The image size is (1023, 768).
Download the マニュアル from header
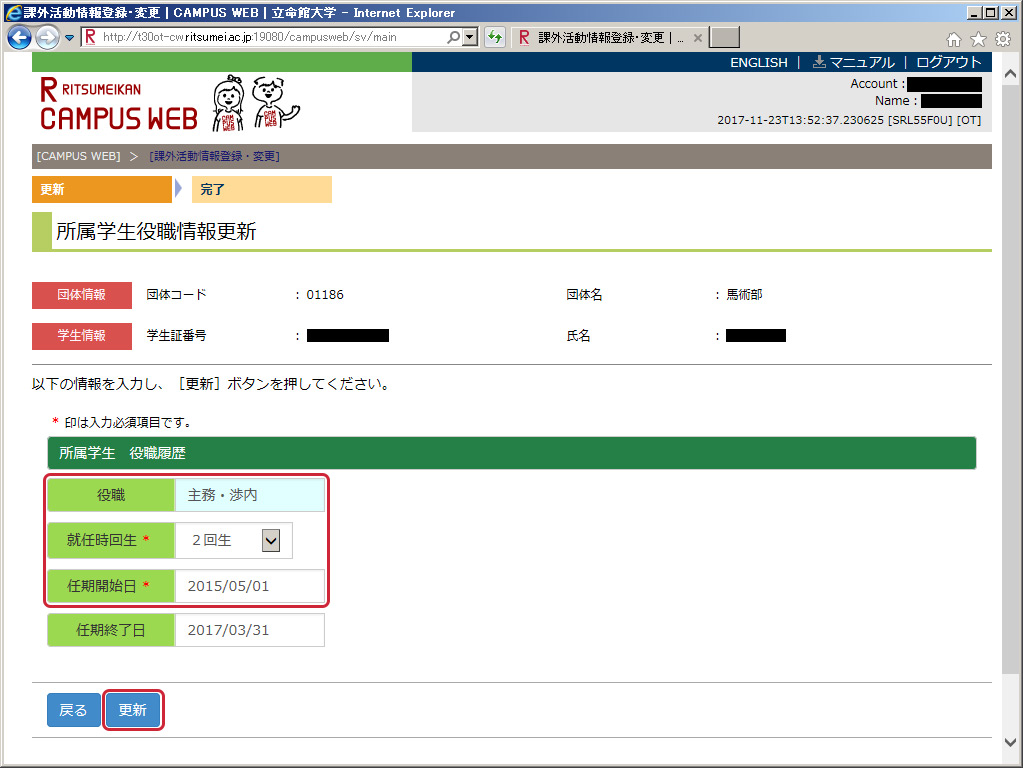click(x=853, y=62)
